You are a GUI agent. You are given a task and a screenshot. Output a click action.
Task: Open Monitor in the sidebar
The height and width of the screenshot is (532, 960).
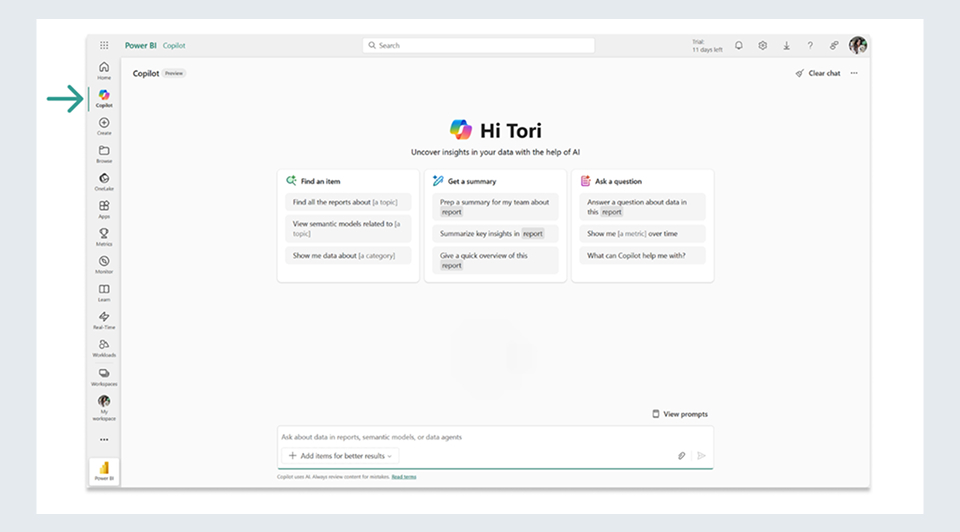104,264
